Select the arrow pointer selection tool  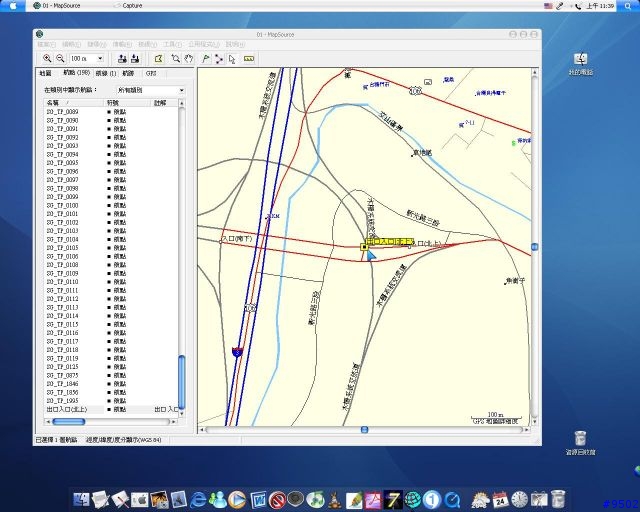coord(232,59)
